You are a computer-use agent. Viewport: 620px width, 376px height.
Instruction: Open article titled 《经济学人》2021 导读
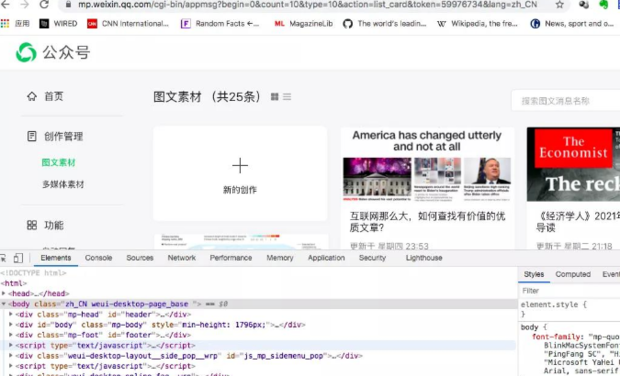tap(578, 222)
